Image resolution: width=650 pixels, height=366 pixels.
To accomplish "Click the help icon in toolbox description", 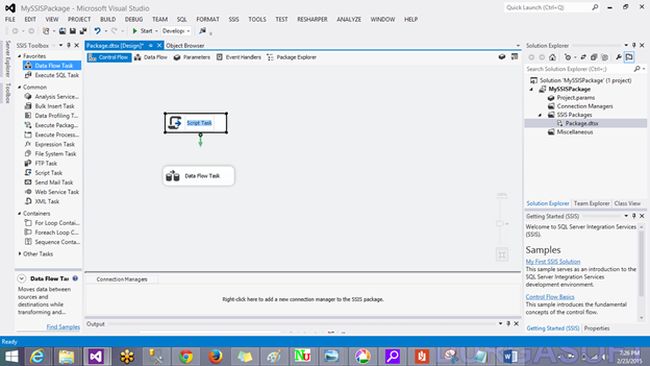I will tap(75, 279).
